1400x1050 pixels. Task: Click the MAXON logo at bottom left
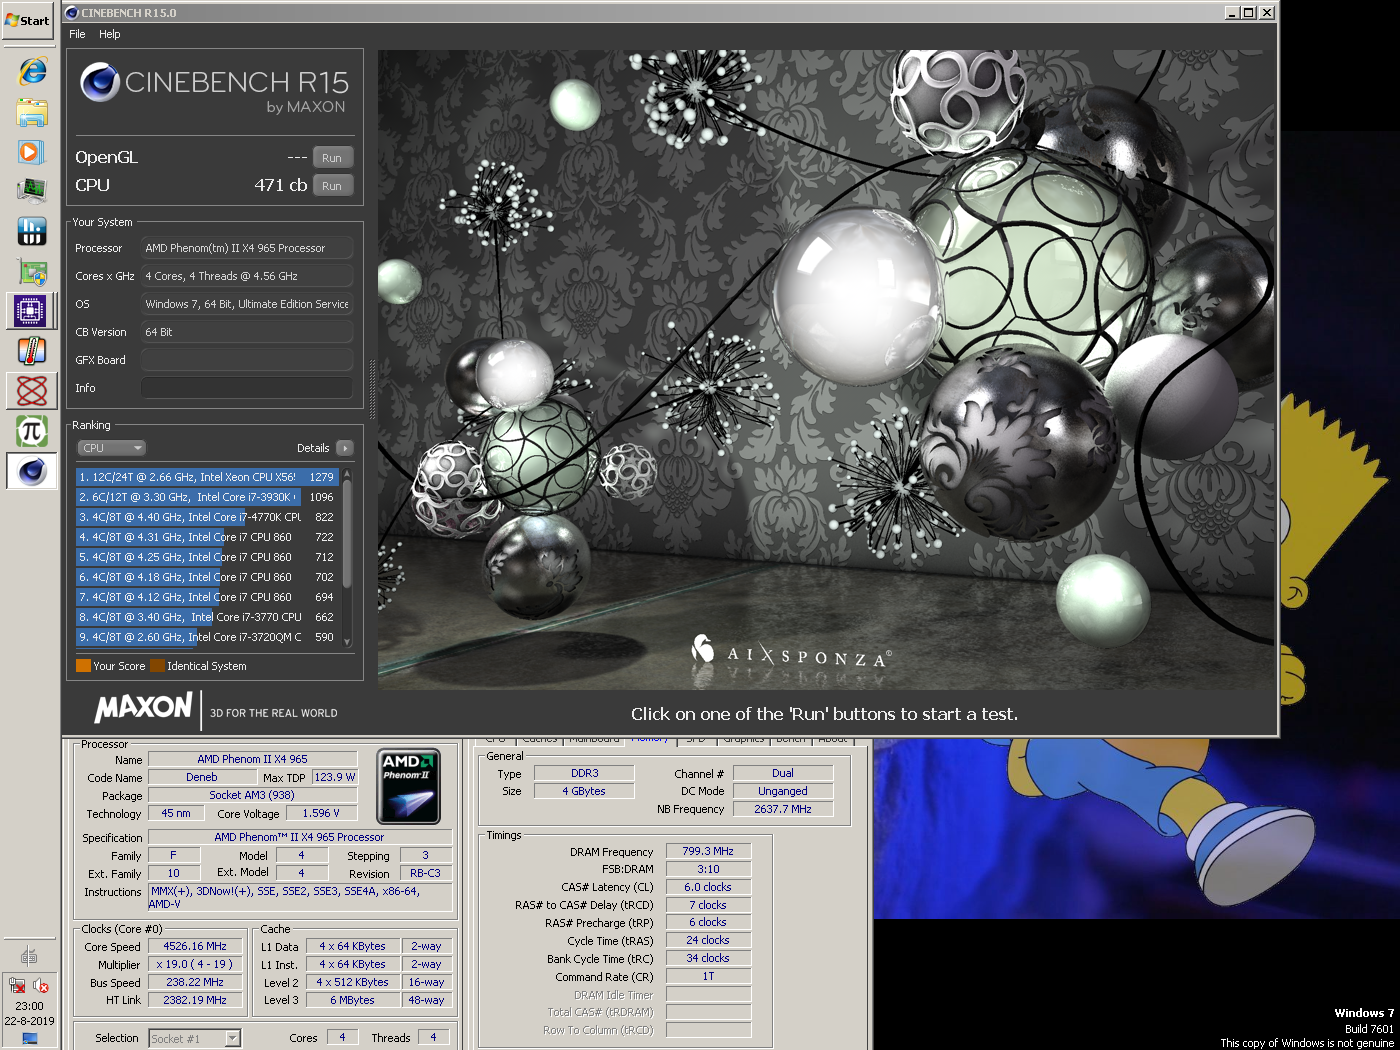[143, 708]
